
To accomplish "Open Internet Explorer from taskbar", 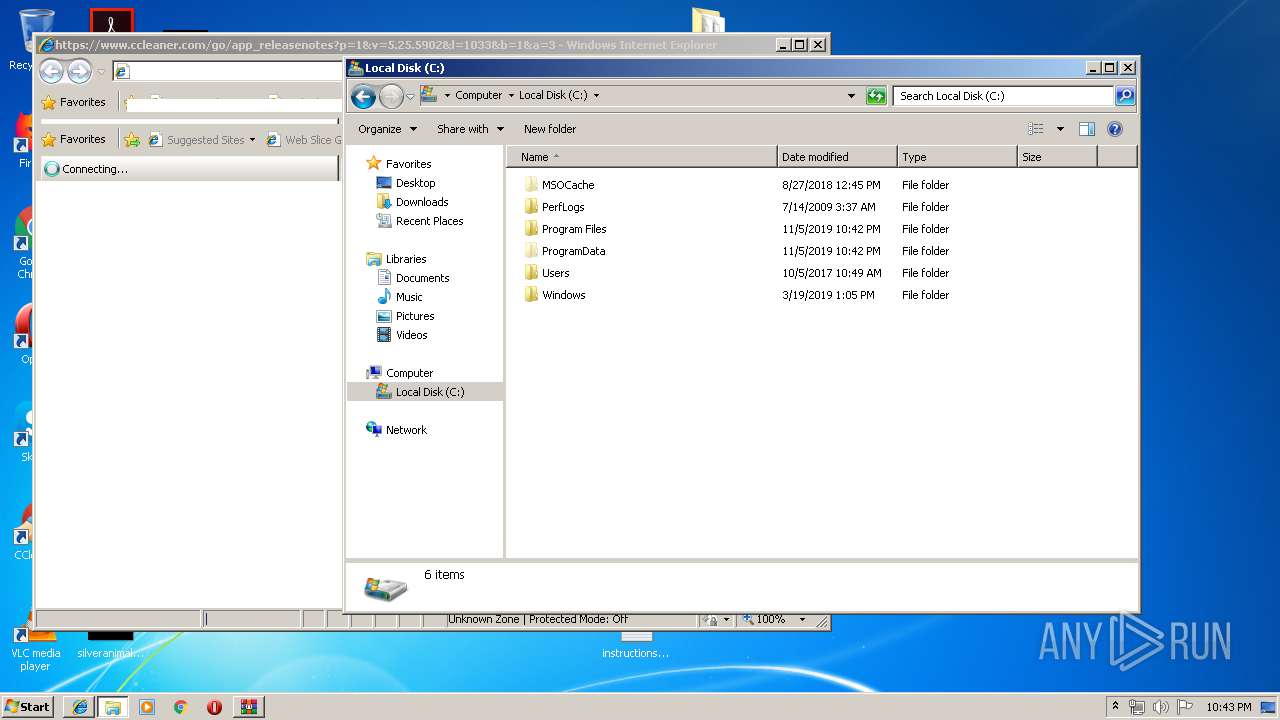I will pos(79,707).
